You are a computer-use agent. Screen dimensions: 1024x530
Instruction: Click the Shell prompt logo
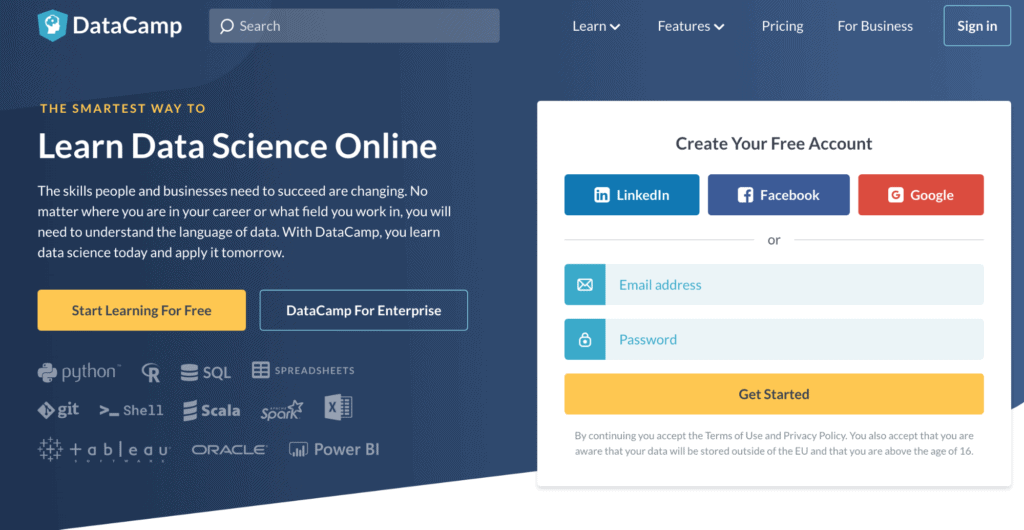point(131,411)
